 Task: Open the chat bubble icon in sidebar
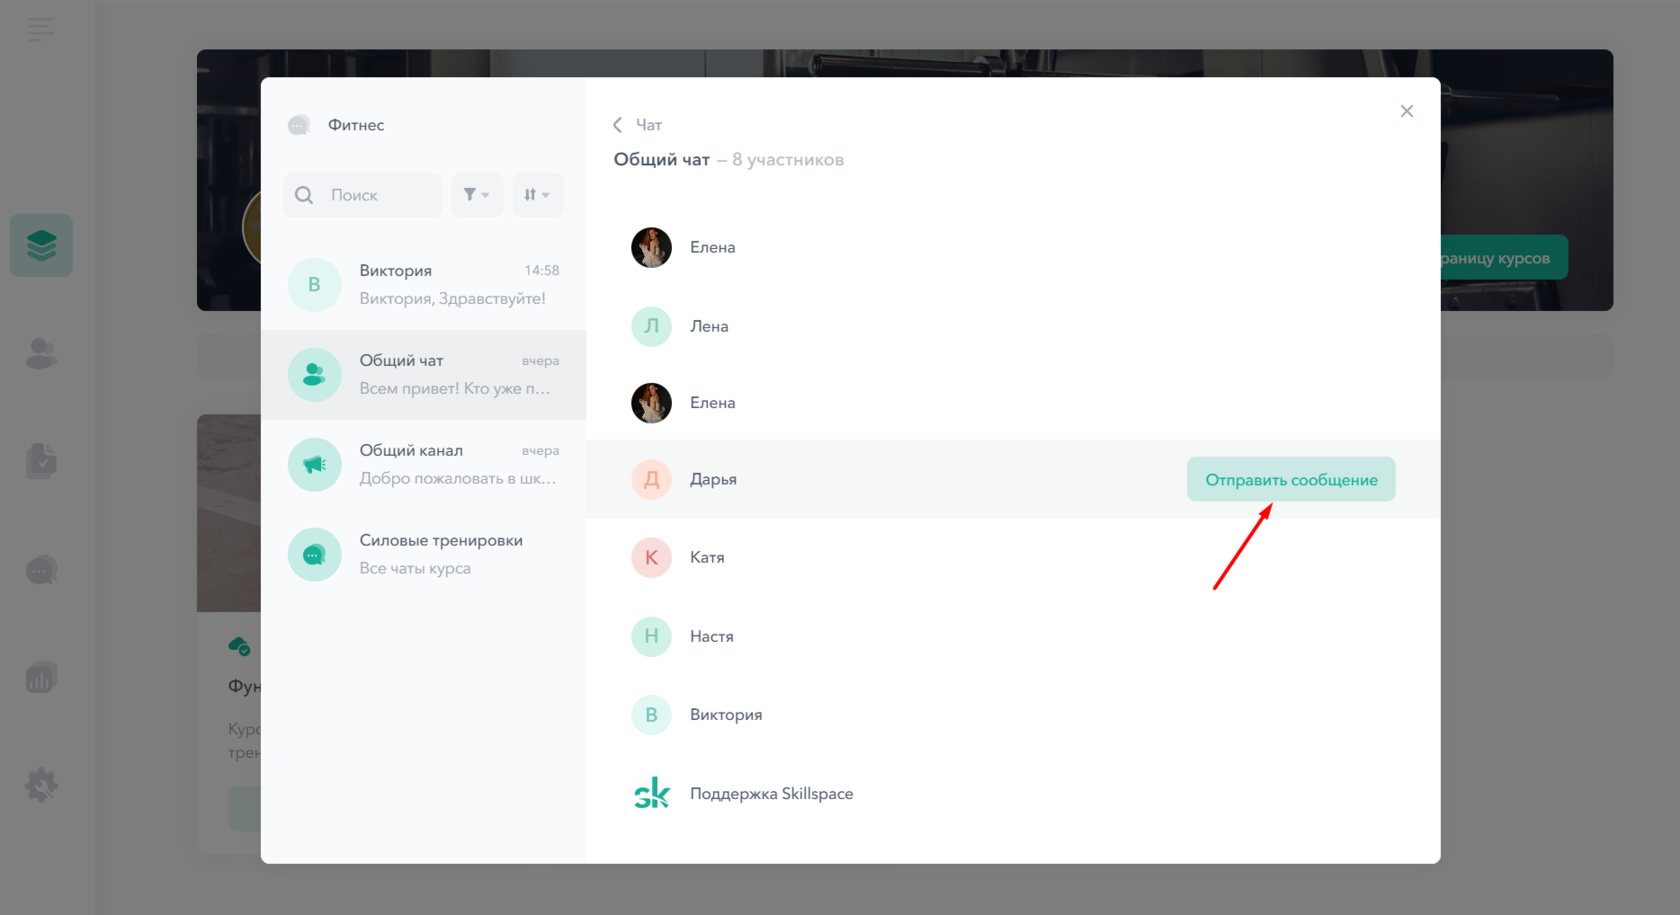[x=41, y=570]
